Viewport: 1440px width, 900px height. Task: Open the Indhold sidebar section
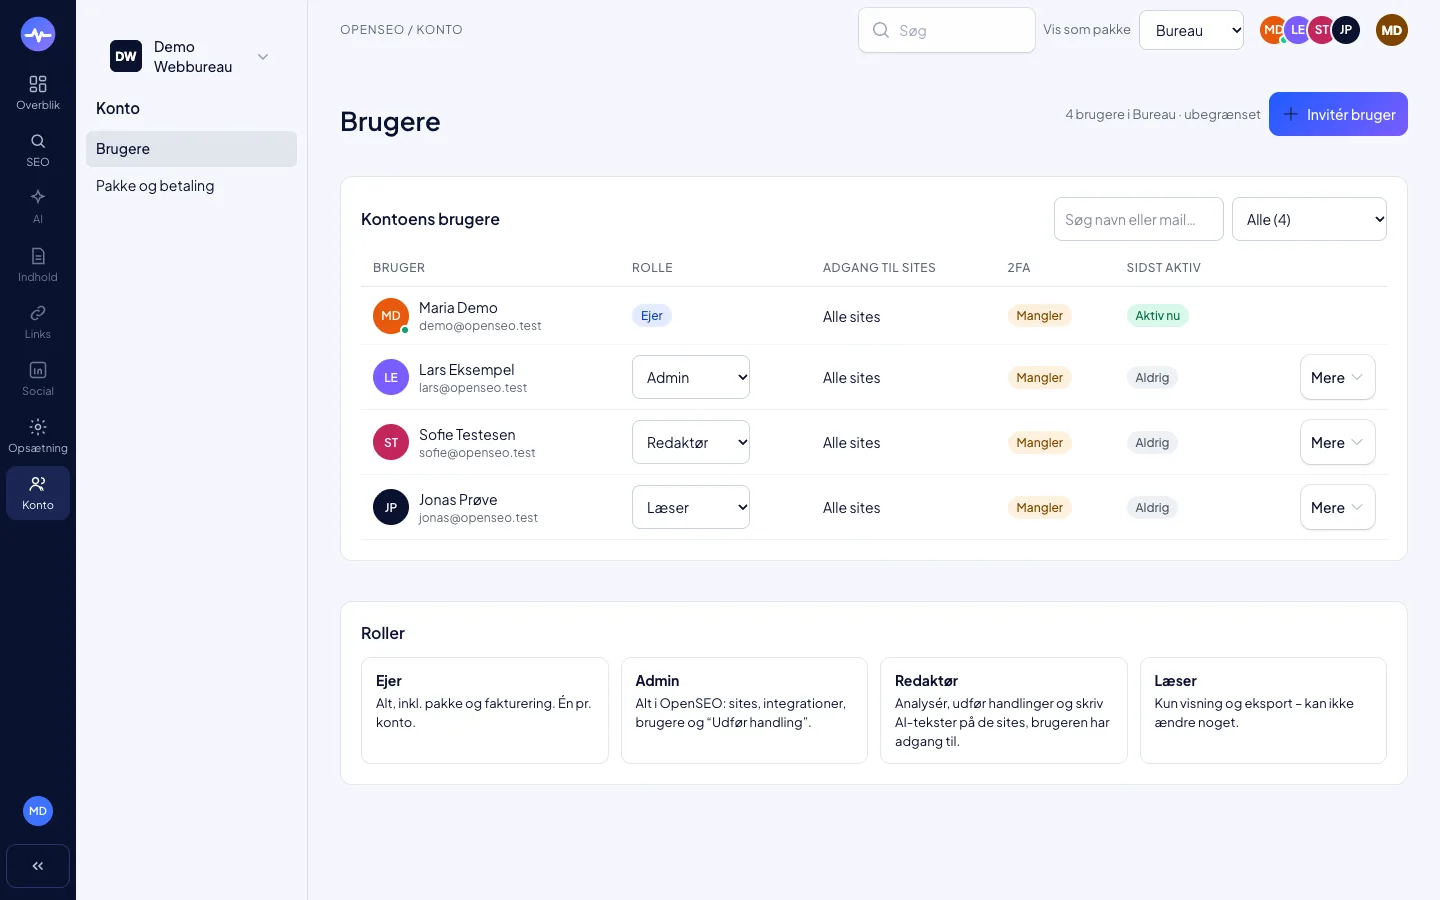point(38,264)
